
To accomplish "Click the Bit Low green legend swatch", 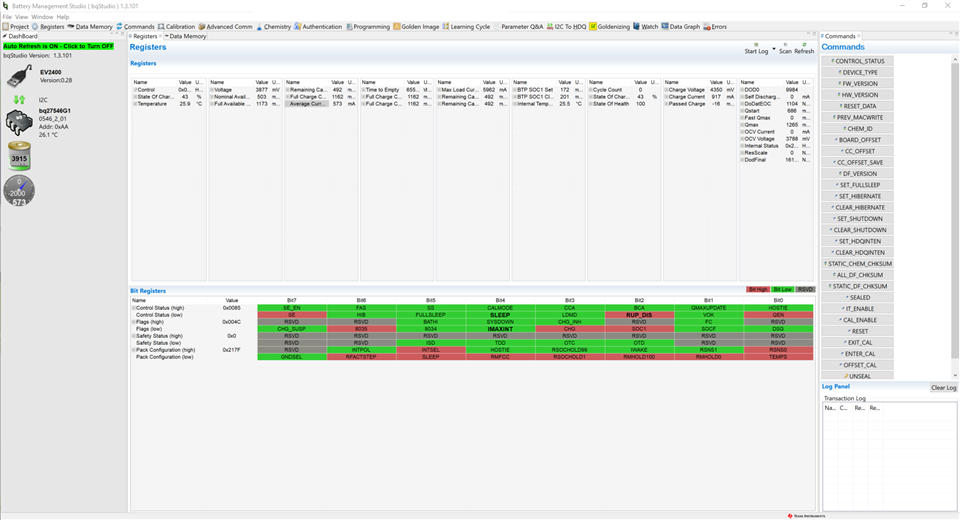I will (782, 290).
